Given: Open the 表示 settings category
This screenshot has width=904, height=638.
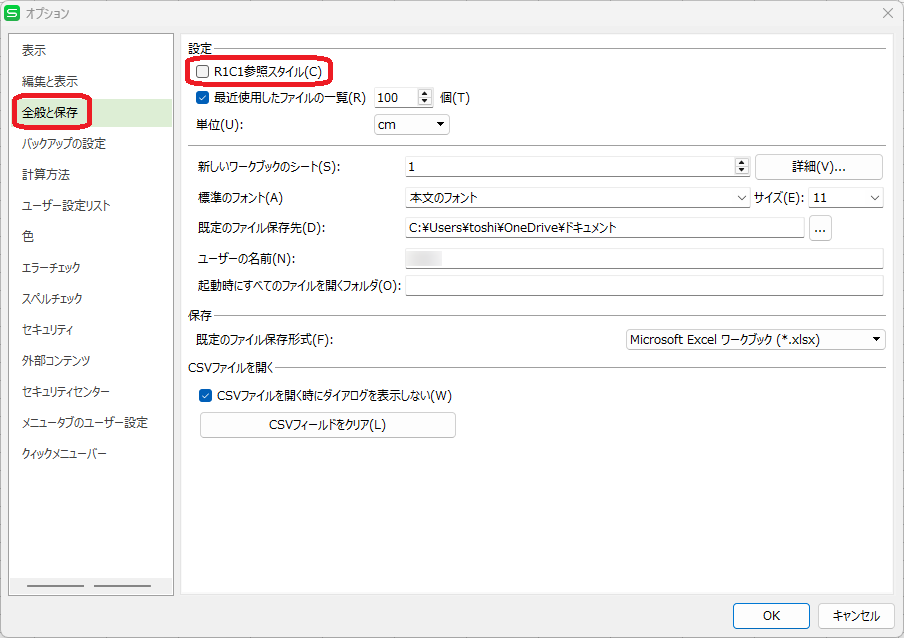Looking at the screenshot, I should click(34, 51).
